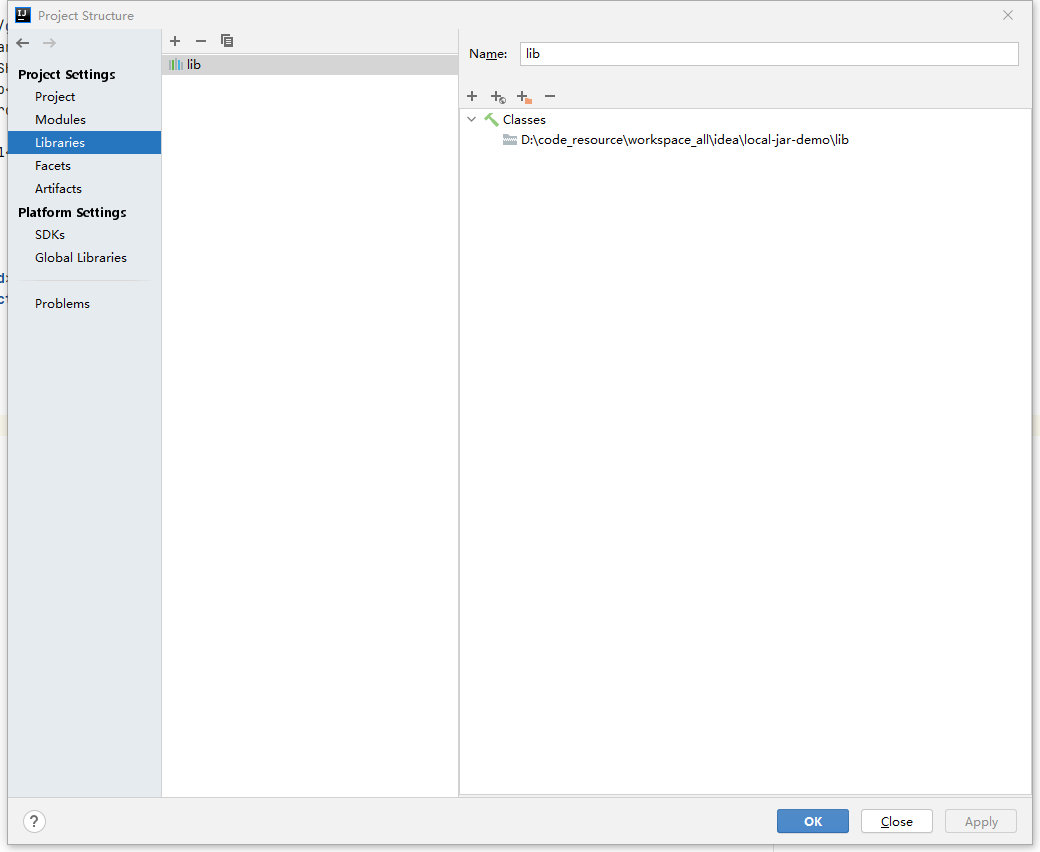Copy the selected library

point(227,41)
